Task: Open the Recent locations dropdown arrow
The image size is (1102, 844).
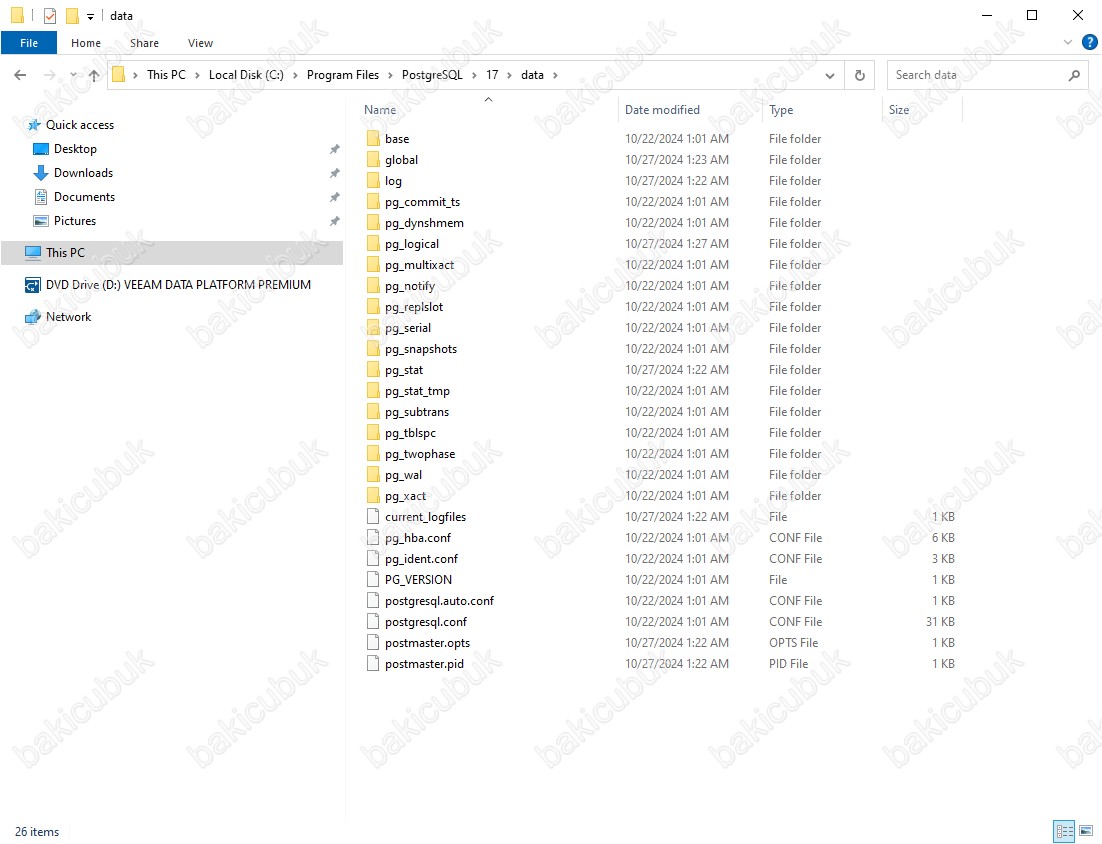Action: [73, 76]
